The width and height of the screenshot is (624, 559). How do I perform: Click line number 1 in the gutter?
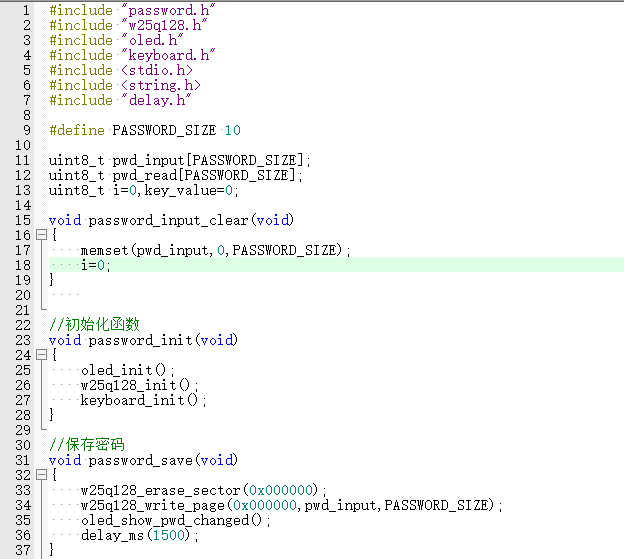27,10
